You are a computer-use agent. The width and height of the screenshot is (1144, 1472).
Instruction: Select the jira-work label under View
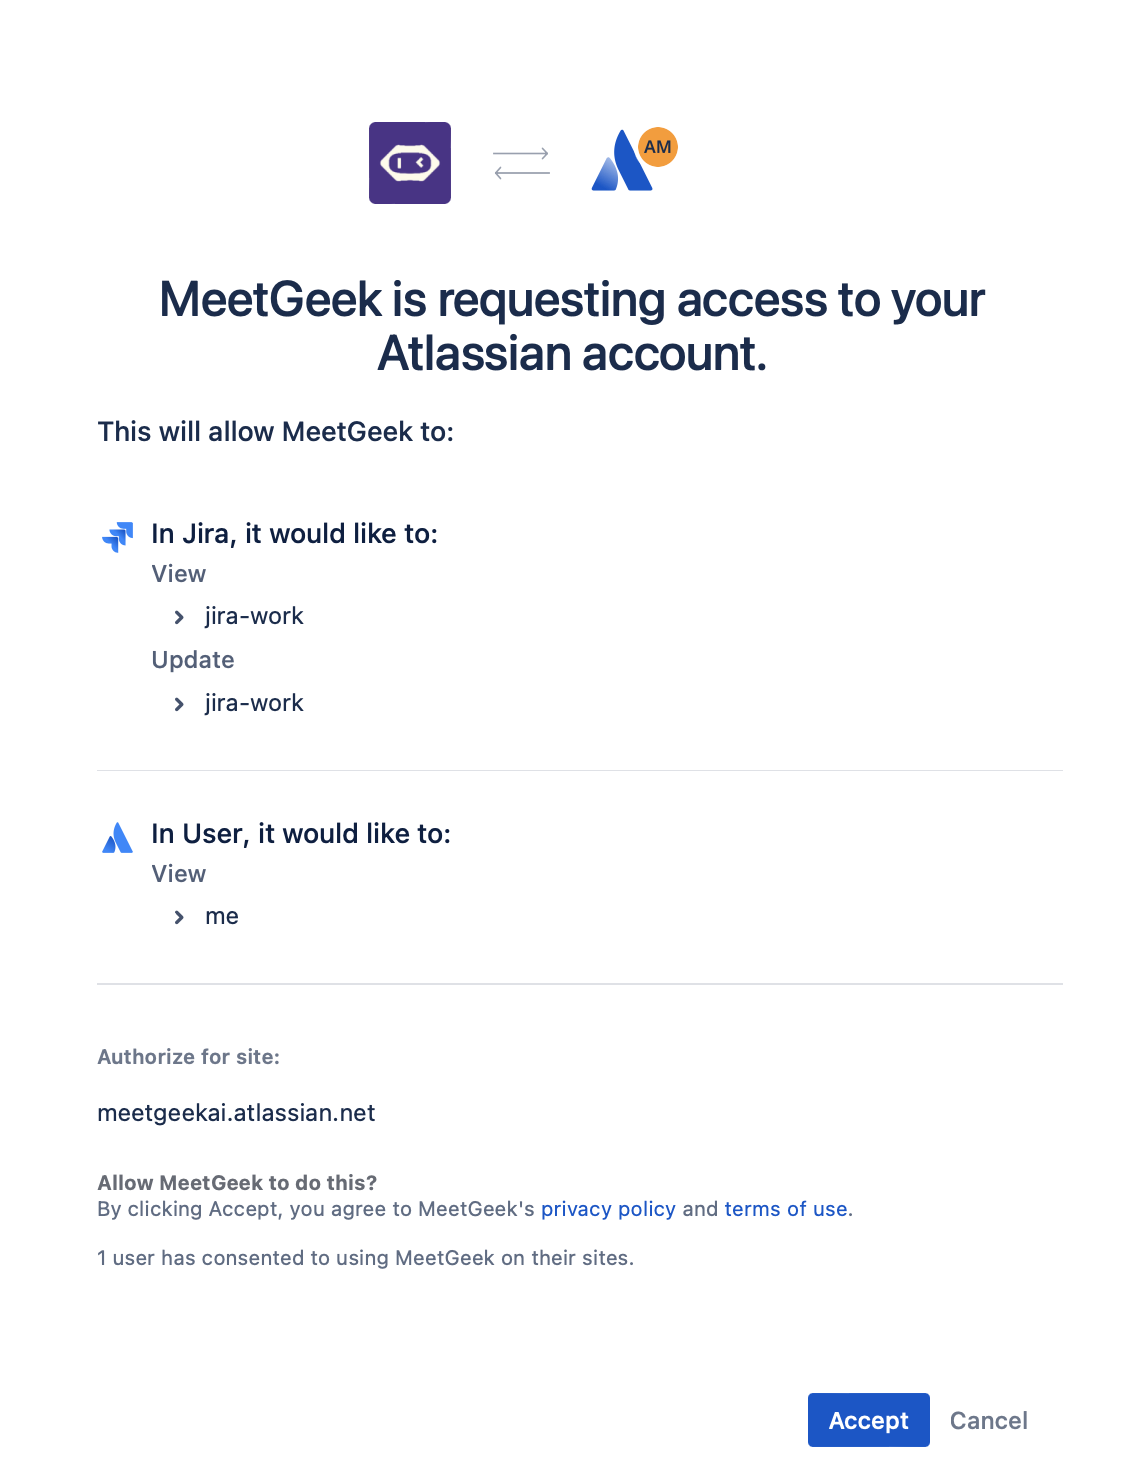254,616
